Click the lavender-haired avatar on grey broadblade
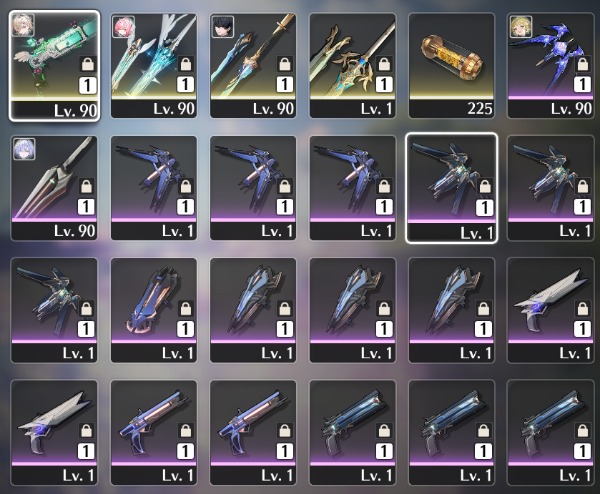600x494 pixels. pos(24,149)
